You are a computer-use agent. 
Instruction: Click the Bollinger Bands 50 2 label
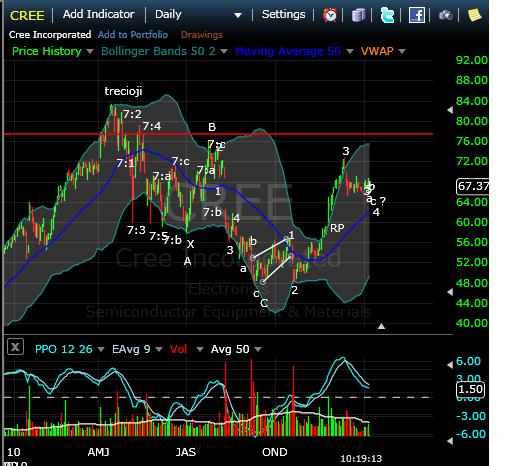click(158, 51)
